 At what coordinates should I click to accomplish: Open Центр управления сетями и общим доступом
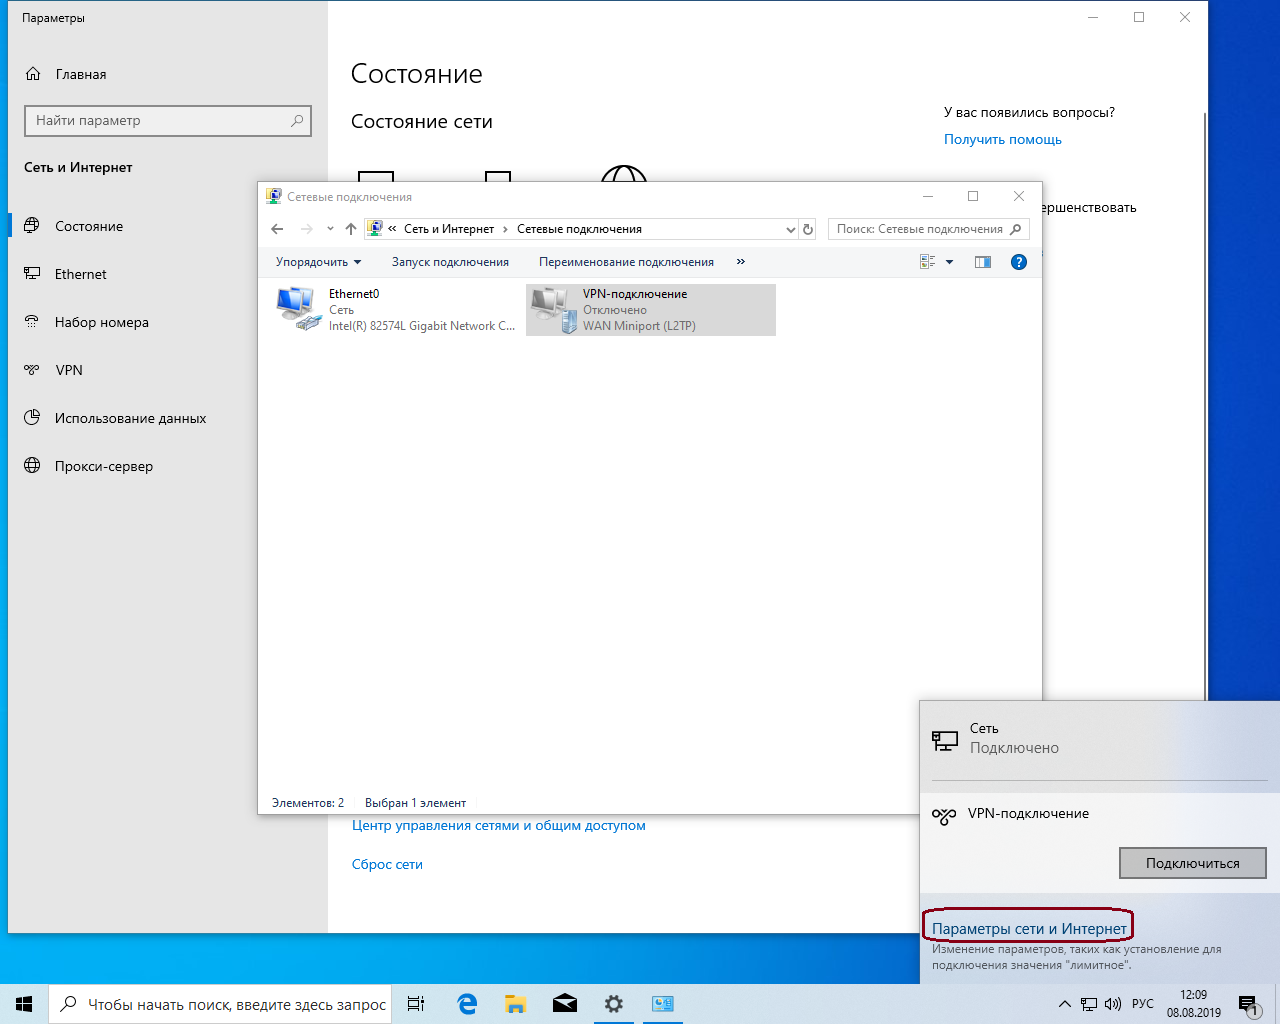click(499, 825)
